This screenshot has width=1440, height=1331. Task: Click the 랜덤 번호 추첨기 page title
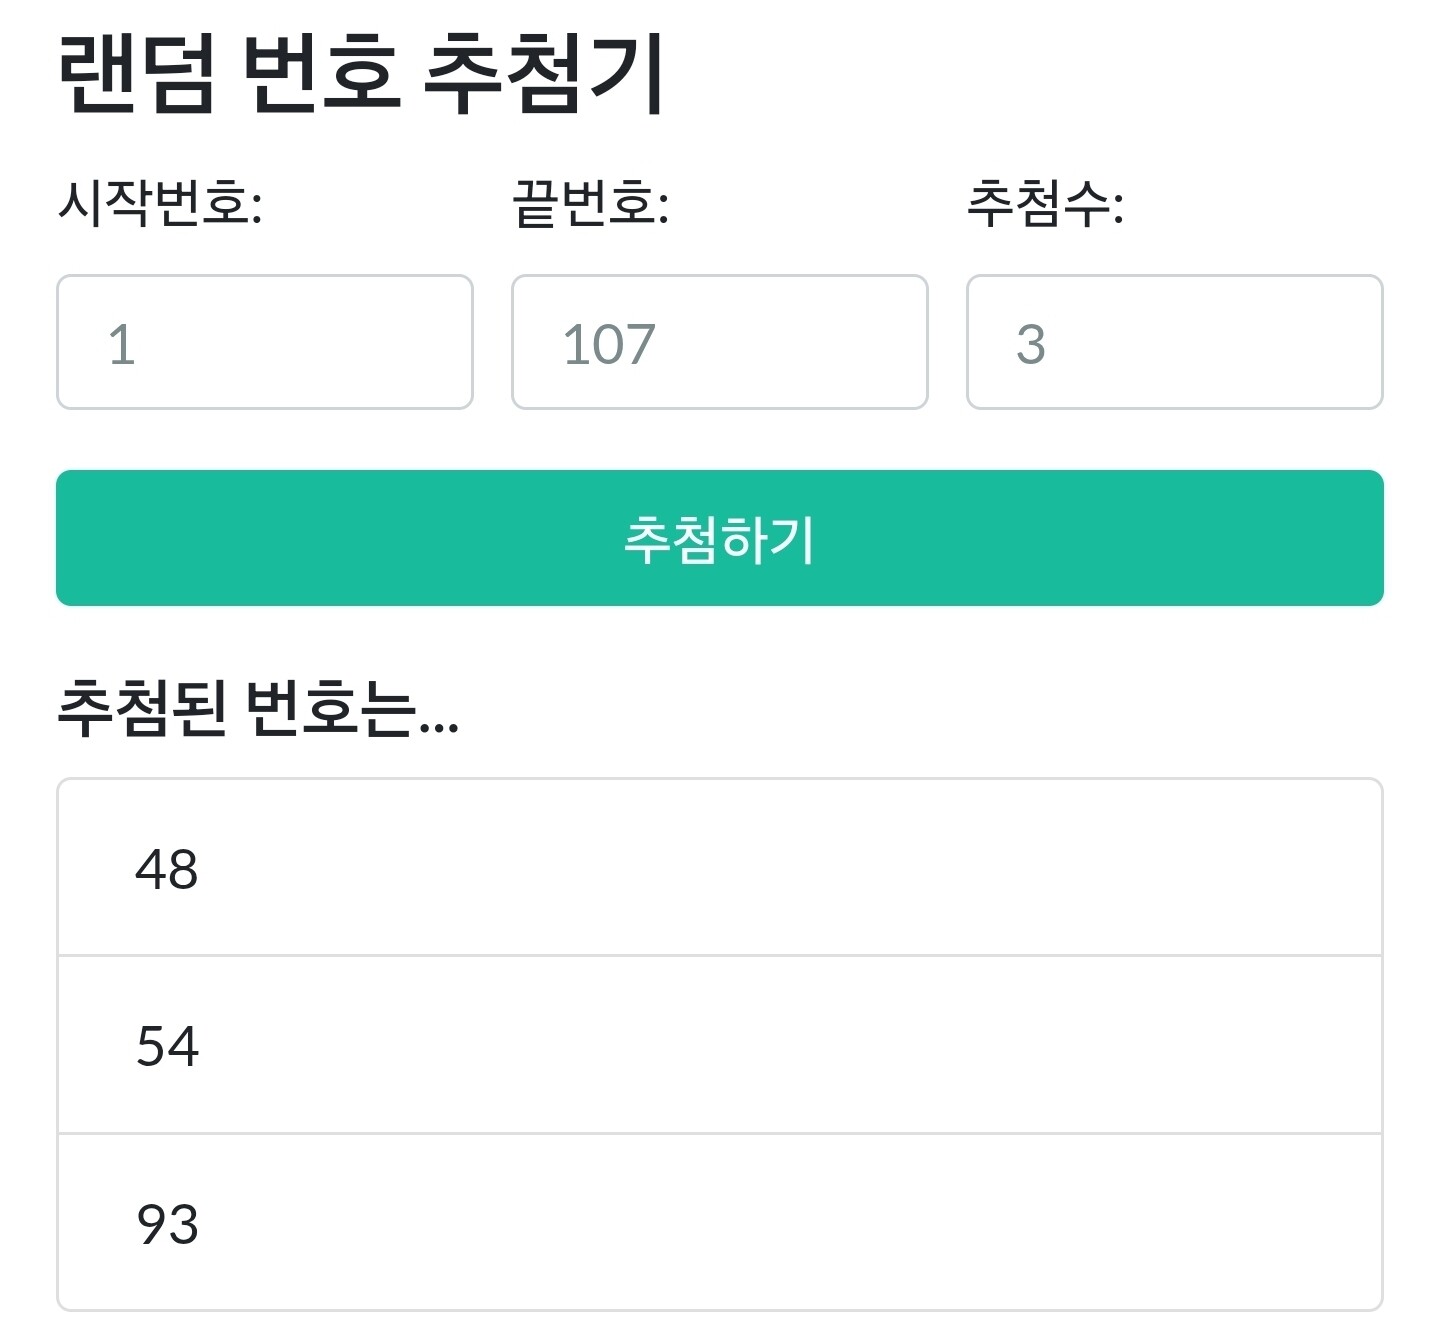pos(360,74)
